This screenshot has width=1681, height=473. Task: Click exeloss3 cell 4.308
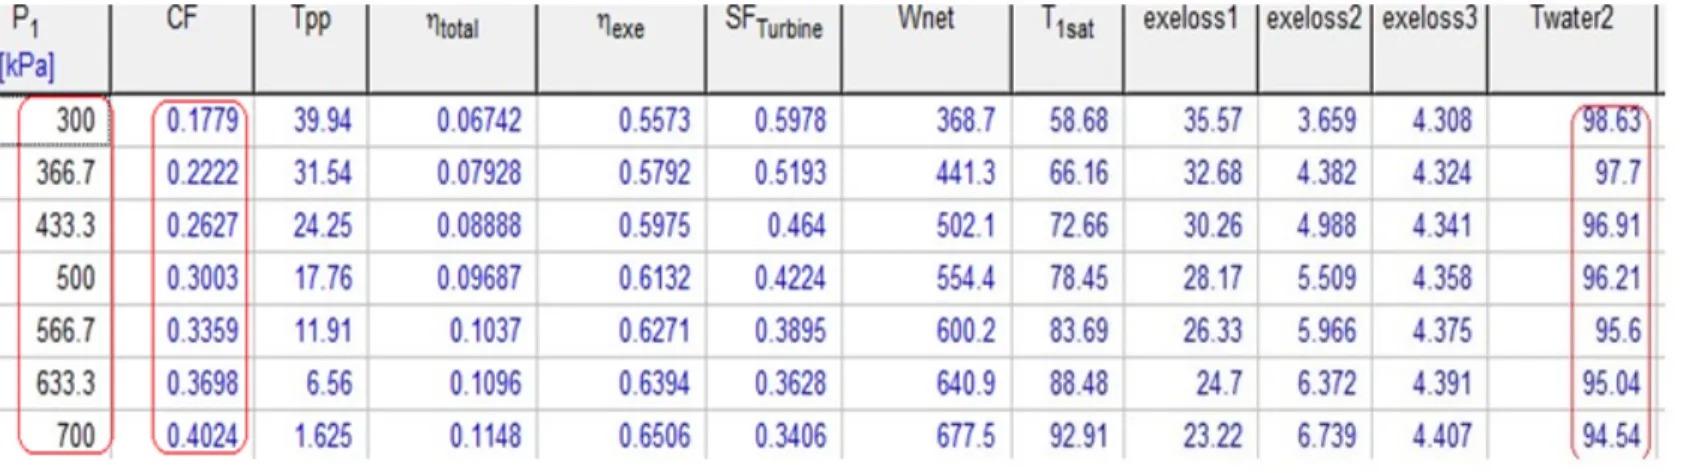pos(1429,121)
